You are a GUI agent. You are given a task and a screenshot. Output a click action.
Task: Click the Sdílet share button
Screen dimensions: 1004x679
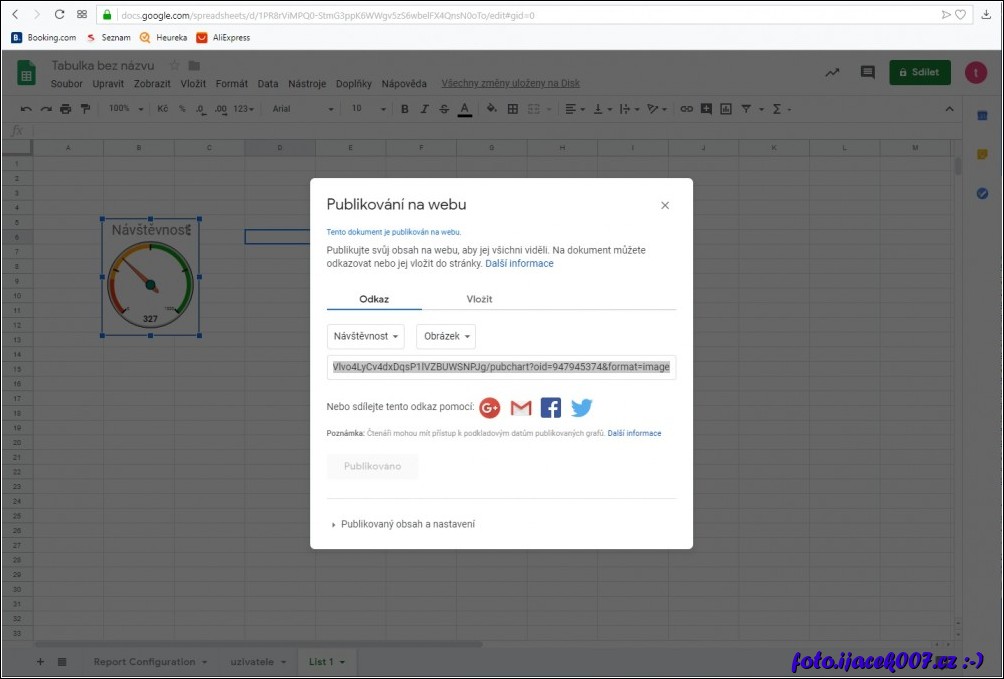919,73
